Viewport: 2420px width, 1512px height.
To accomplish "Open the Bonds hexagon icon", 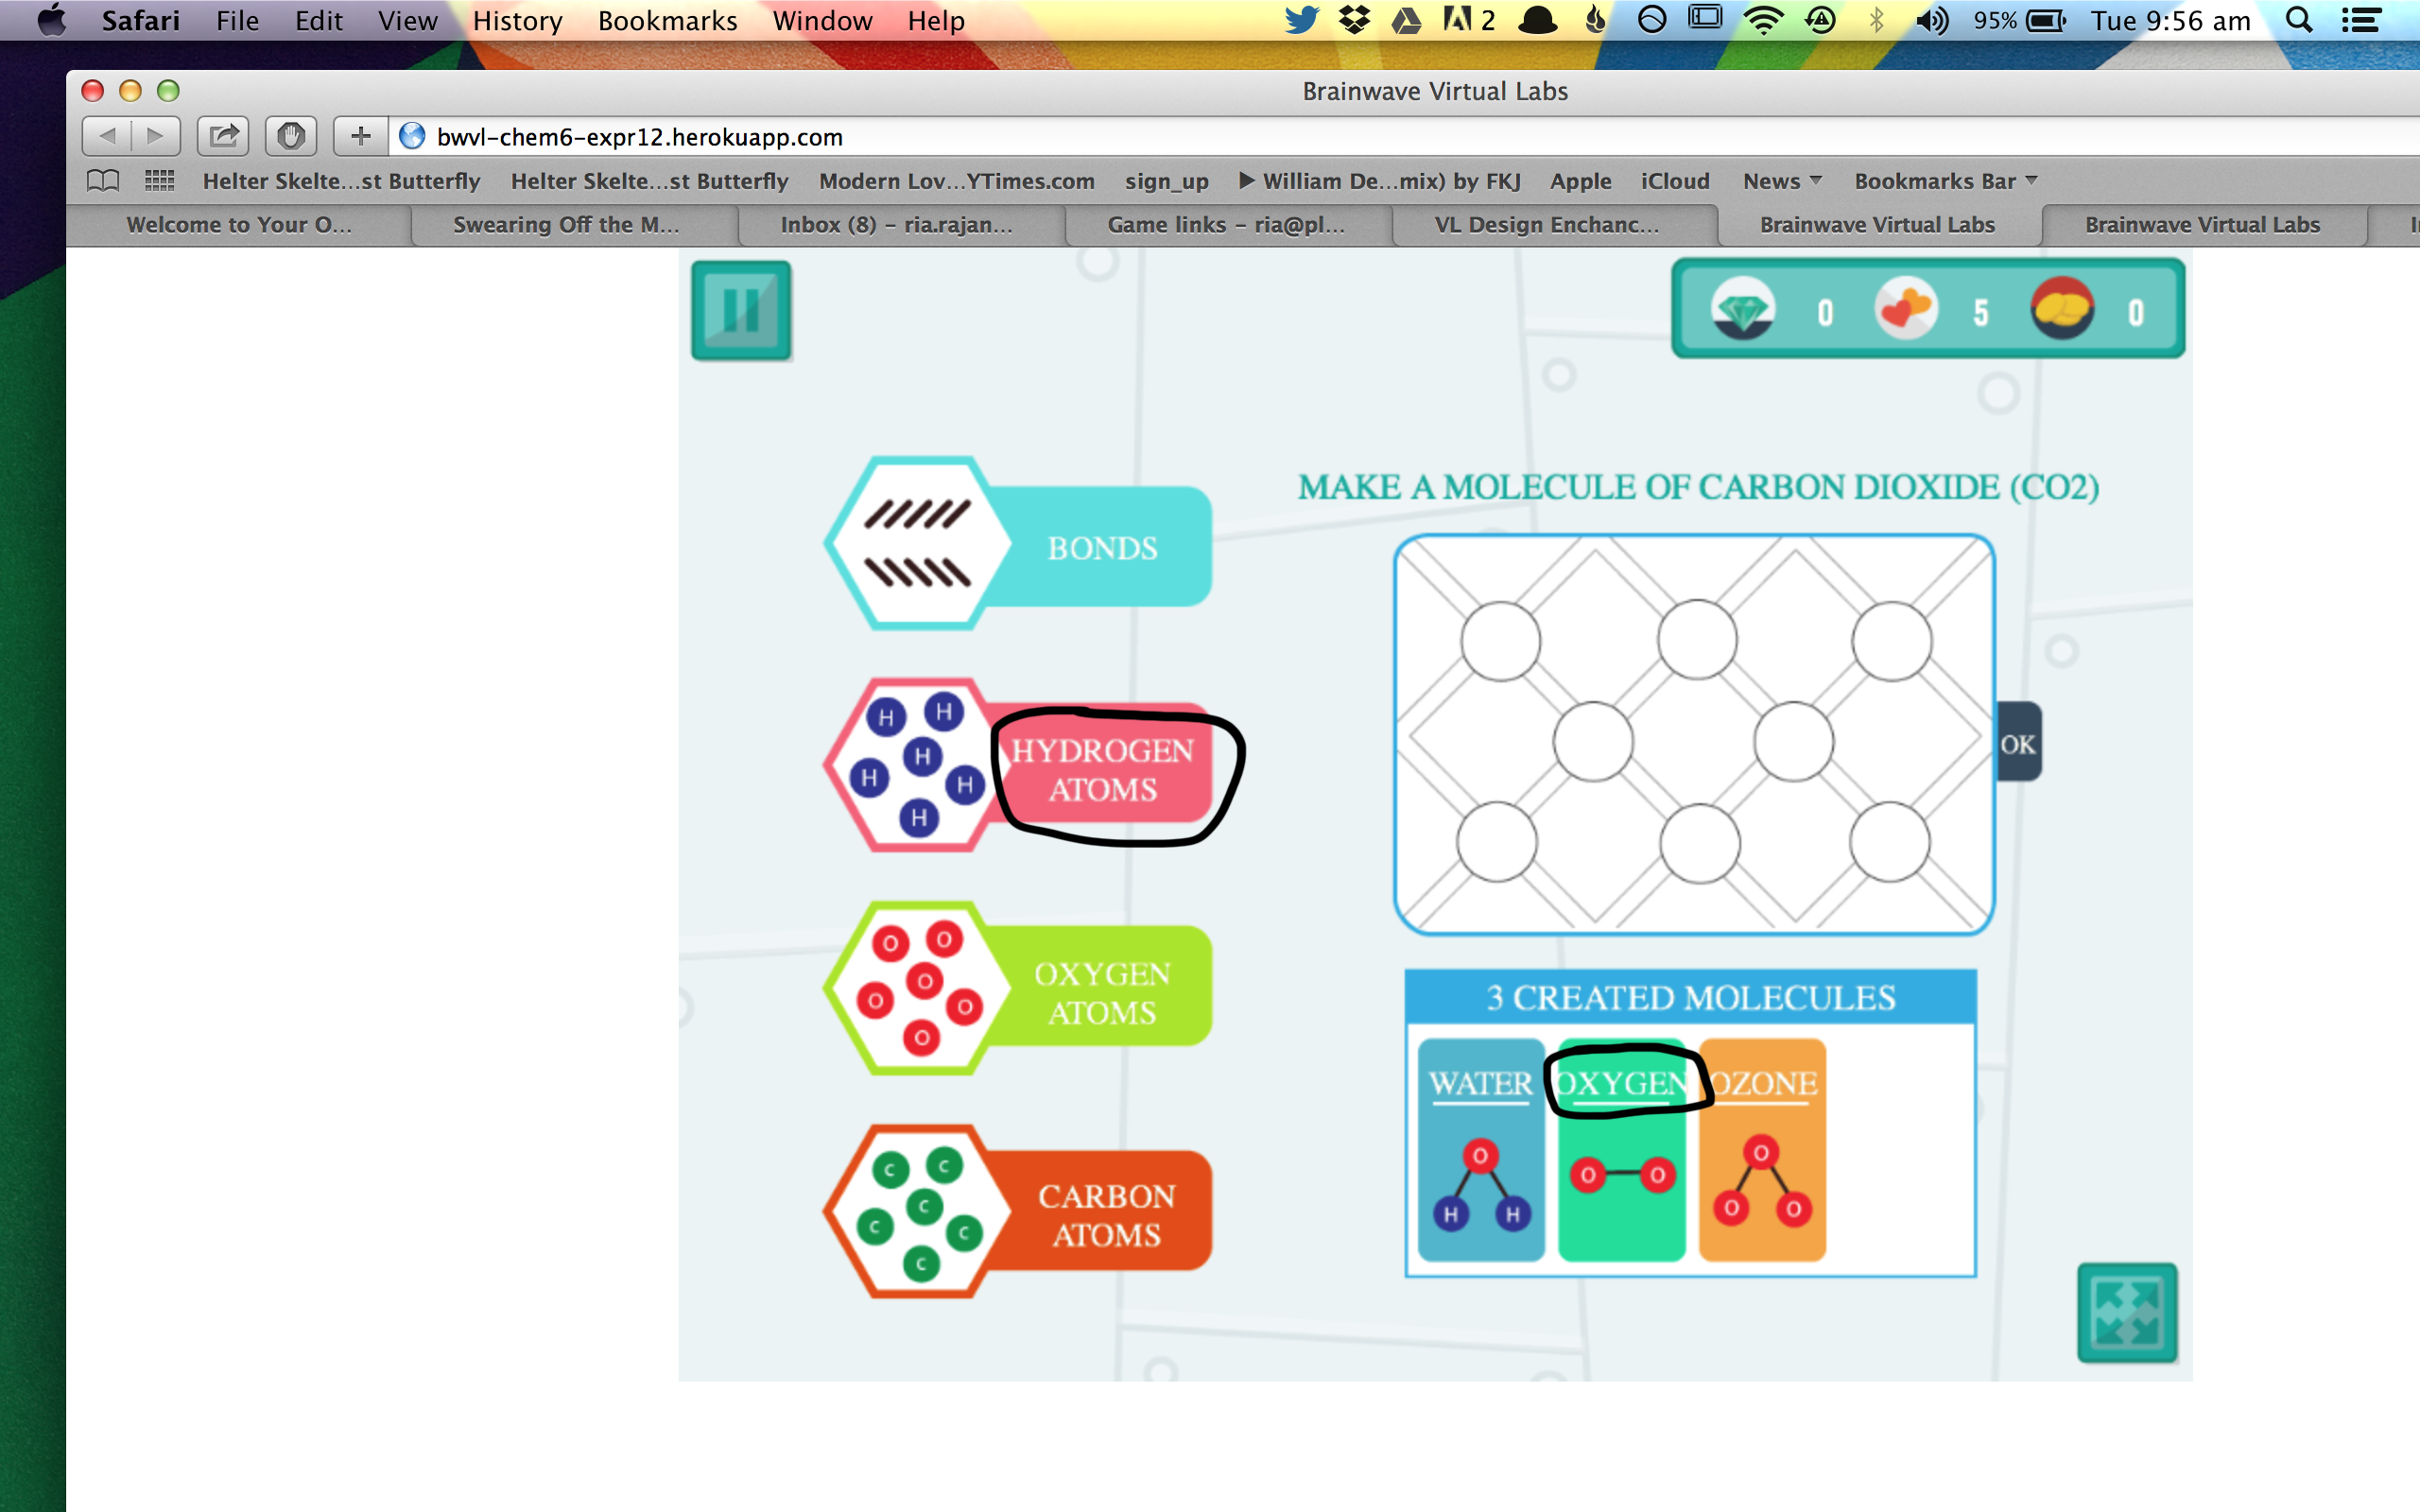I will [x=918, y=543].
